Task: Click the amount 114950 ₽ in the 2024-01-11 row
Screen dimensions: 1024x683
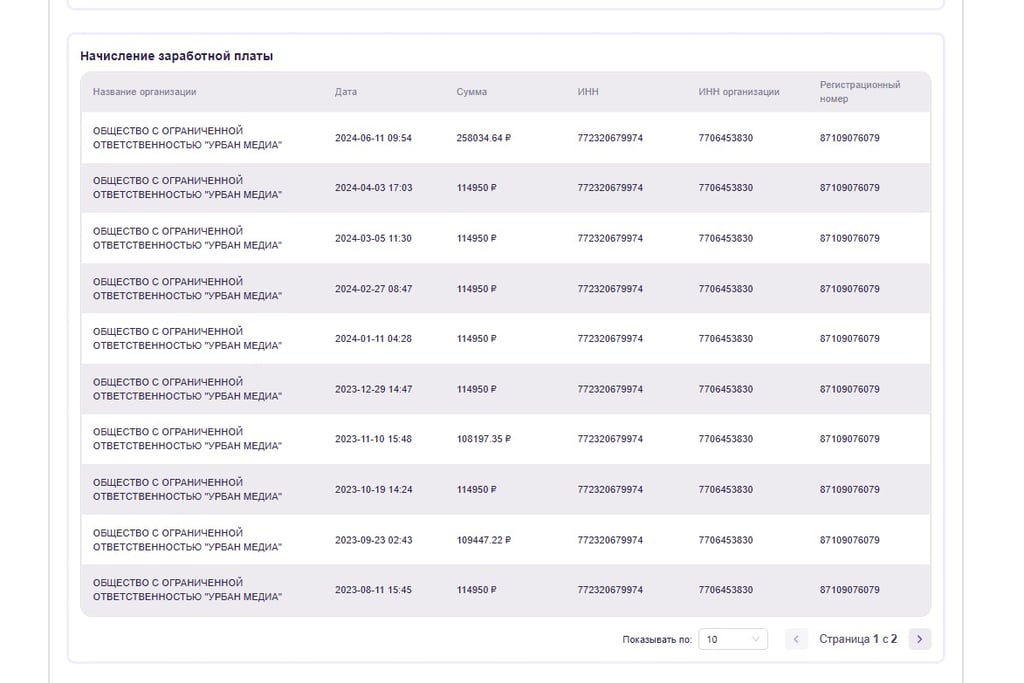Action: point(477,339)
